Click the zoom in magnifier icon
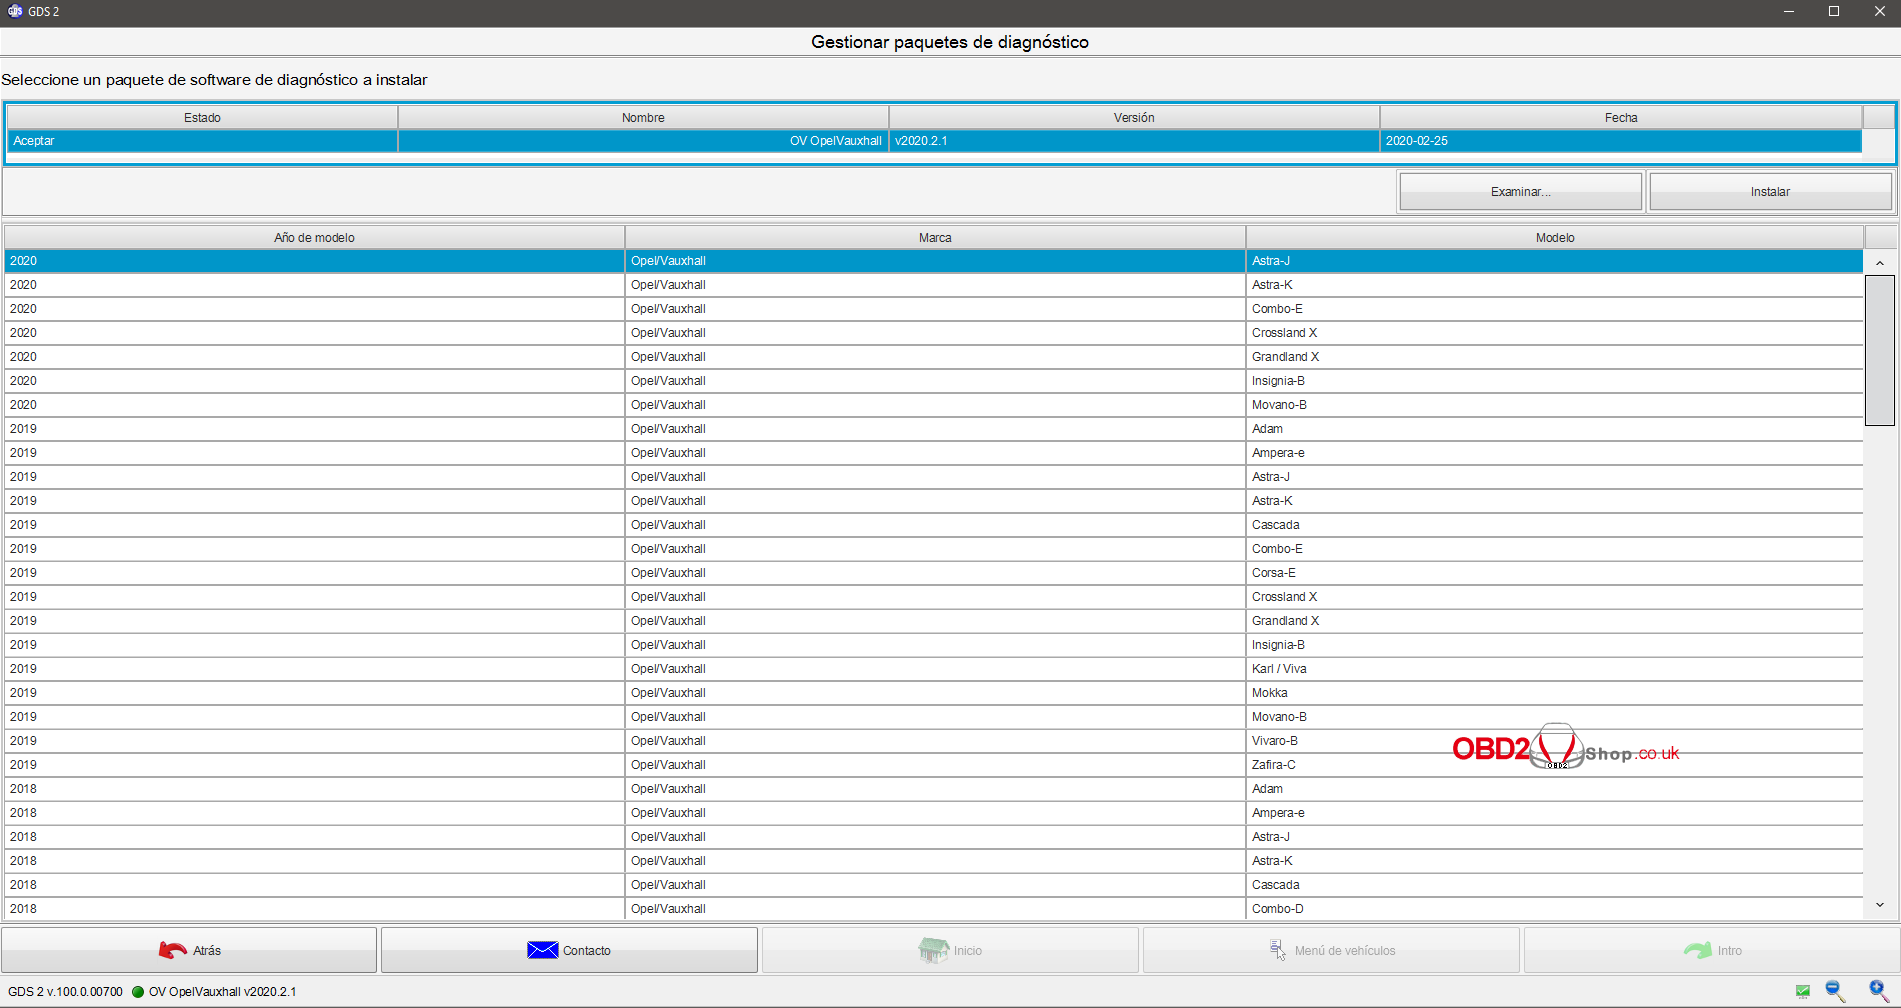The image size is (1901, 1008). [1878, 991]
